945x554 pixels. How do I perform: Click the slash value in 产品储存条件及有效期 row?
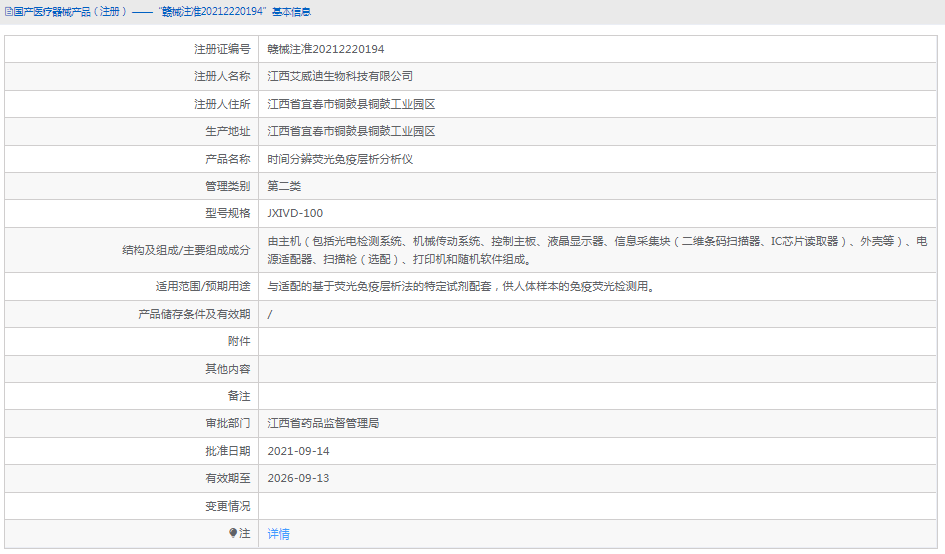[x=270, y=314]
